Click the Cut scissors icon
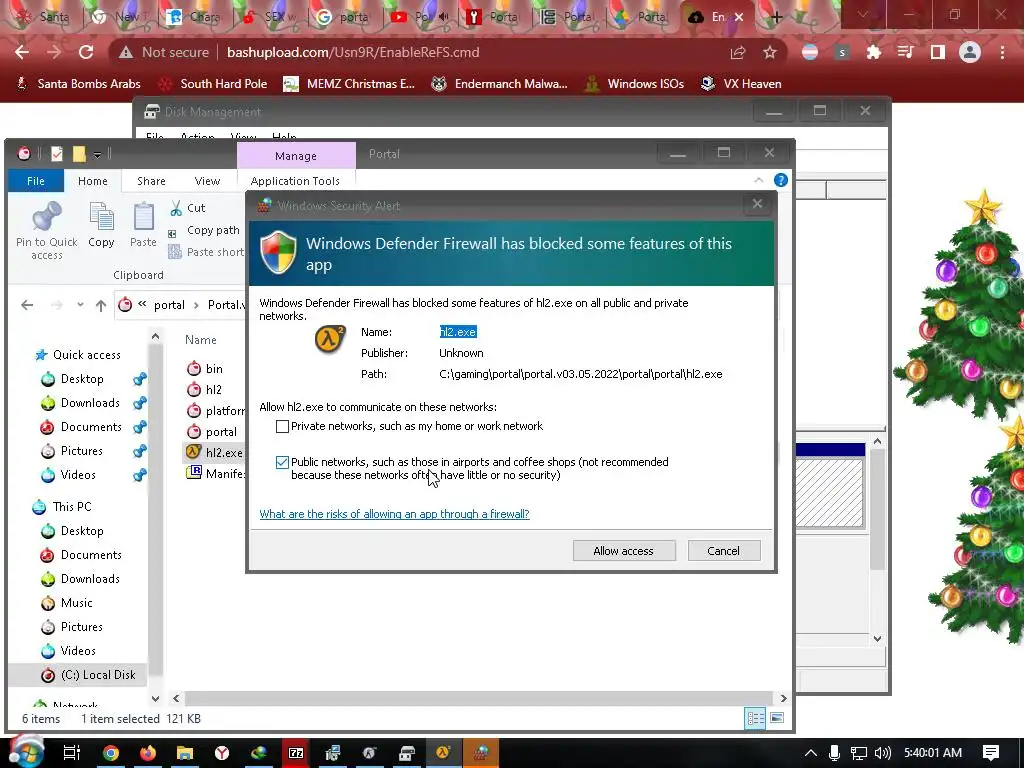The image size is (1024, 768). 176,208
